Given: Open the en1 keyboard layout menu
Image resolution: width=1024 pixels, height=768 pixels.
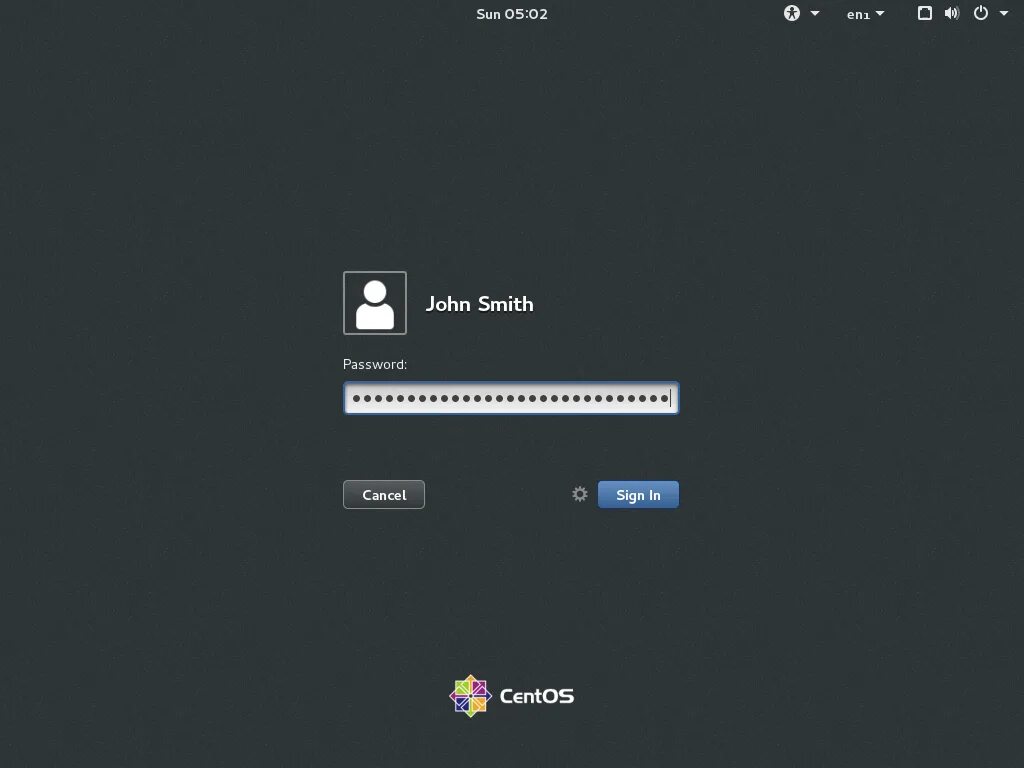Looking at the screenshot, I should pos(865,14).
